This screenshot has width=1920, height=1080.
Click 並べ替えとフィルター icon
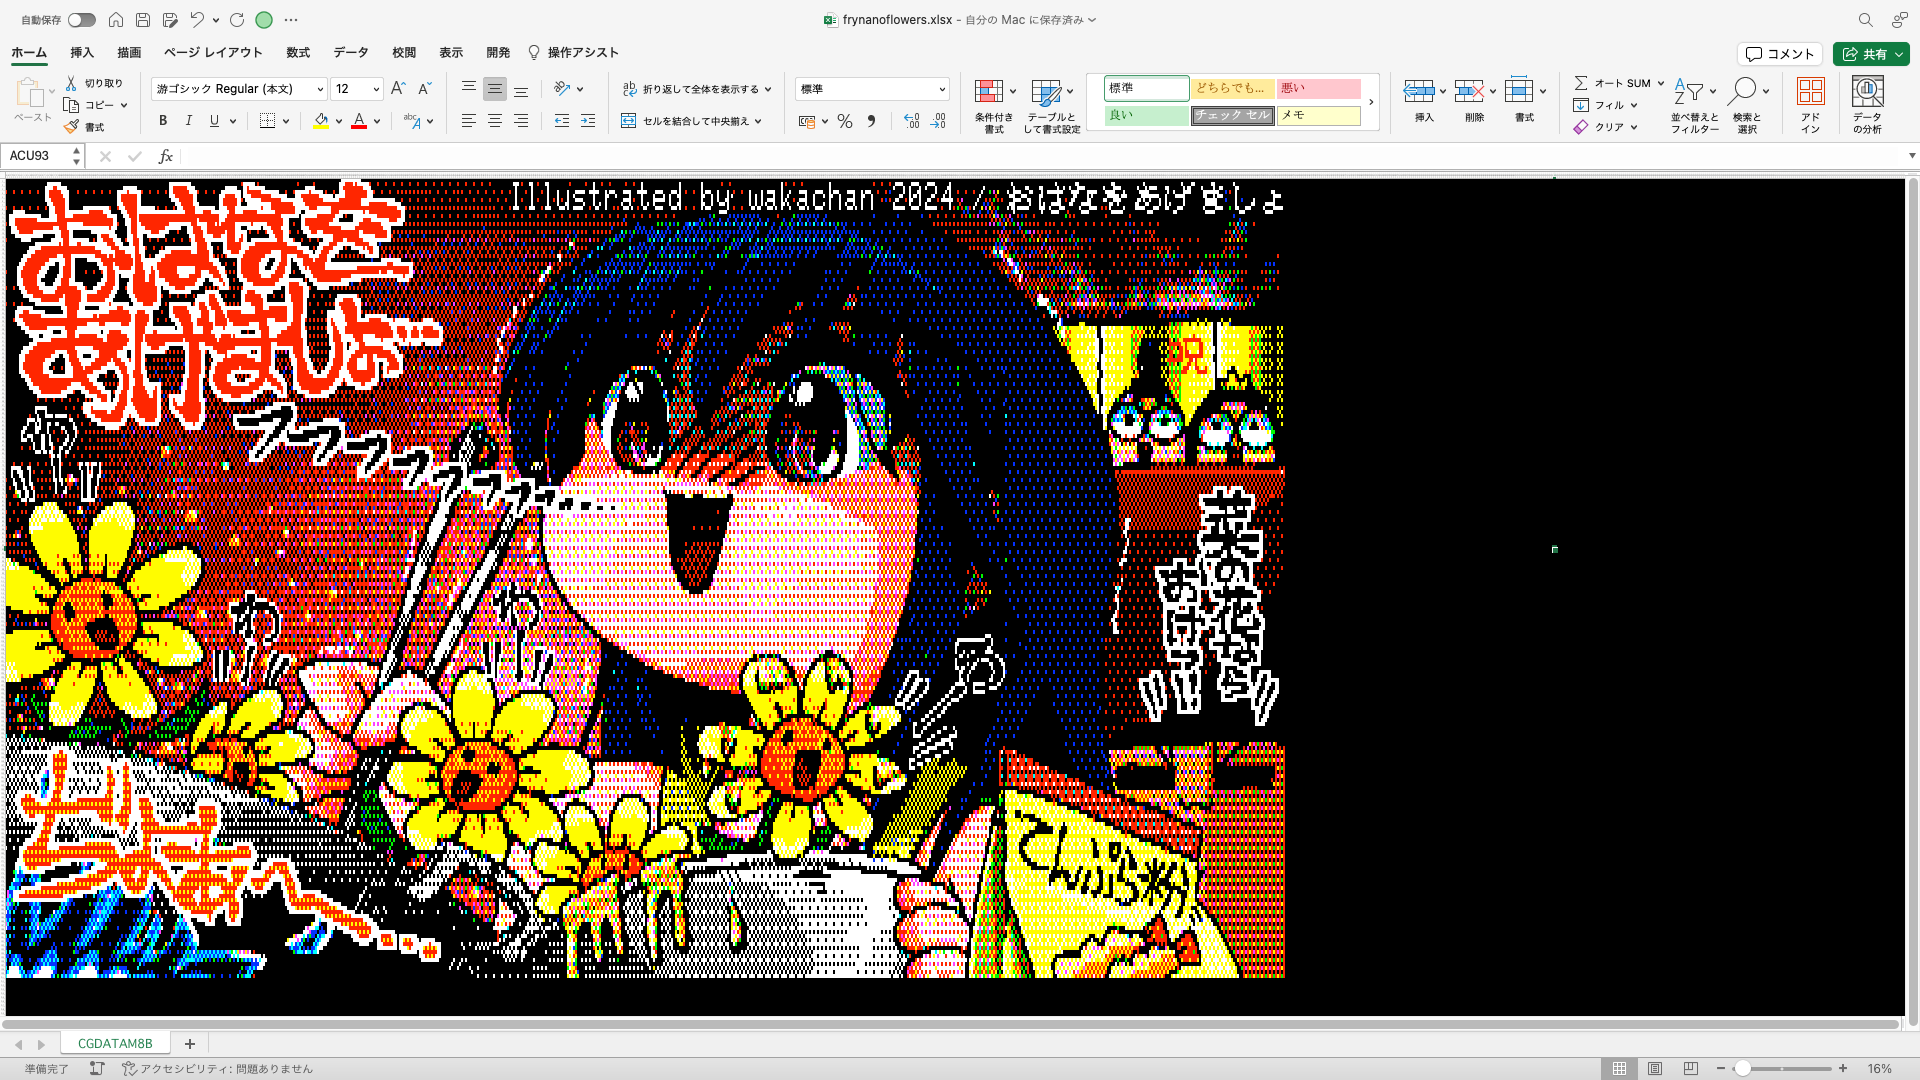(1689, 92)
